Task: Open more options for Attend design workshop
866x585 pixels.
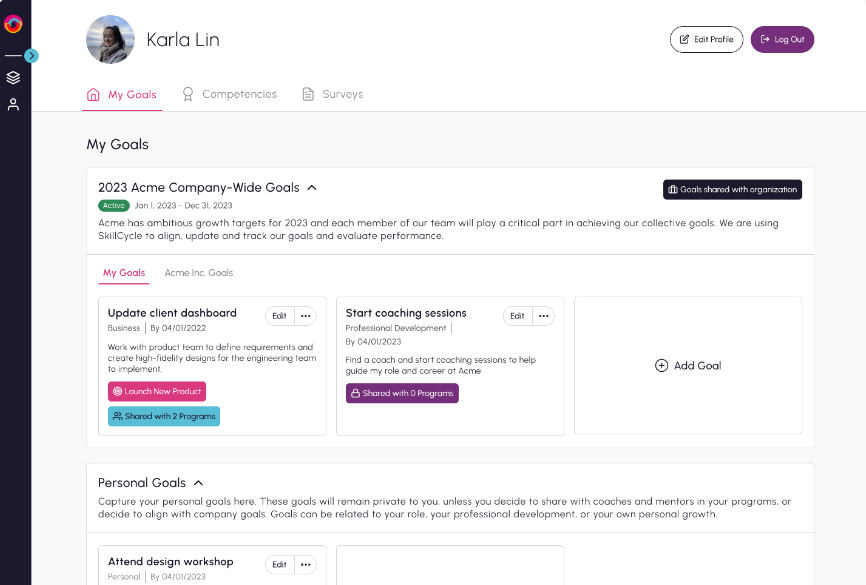Action: click(x=306, y=565)
